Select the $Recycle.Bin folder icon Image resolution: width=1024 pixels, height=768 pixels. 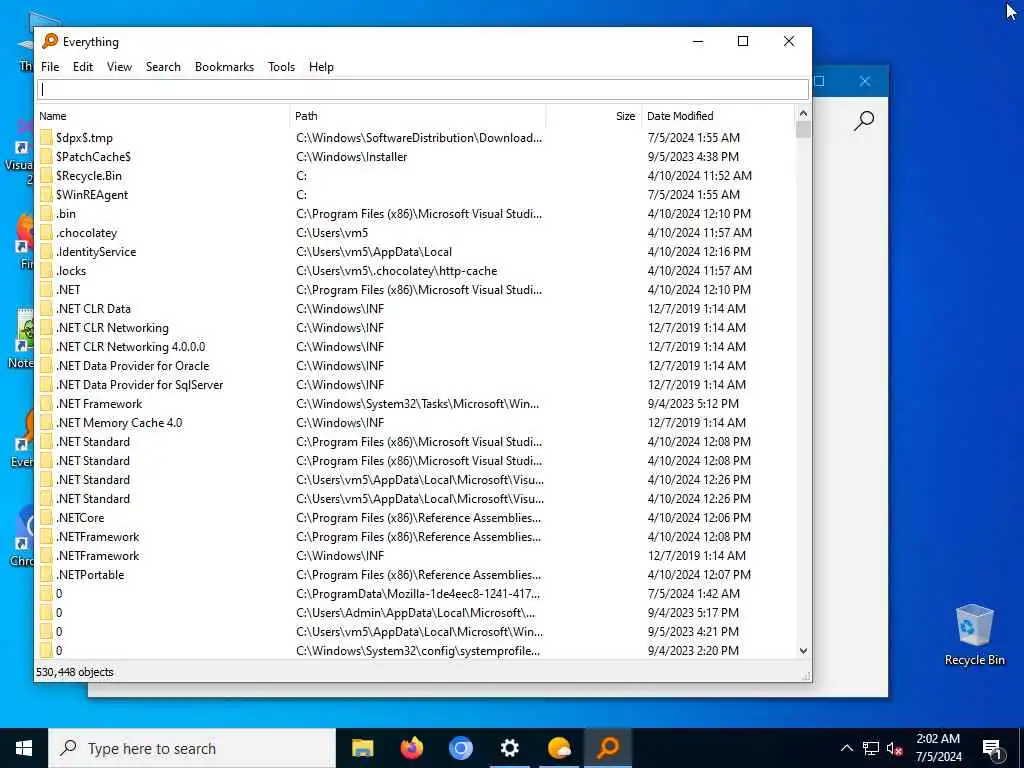[x=46, y=176]
